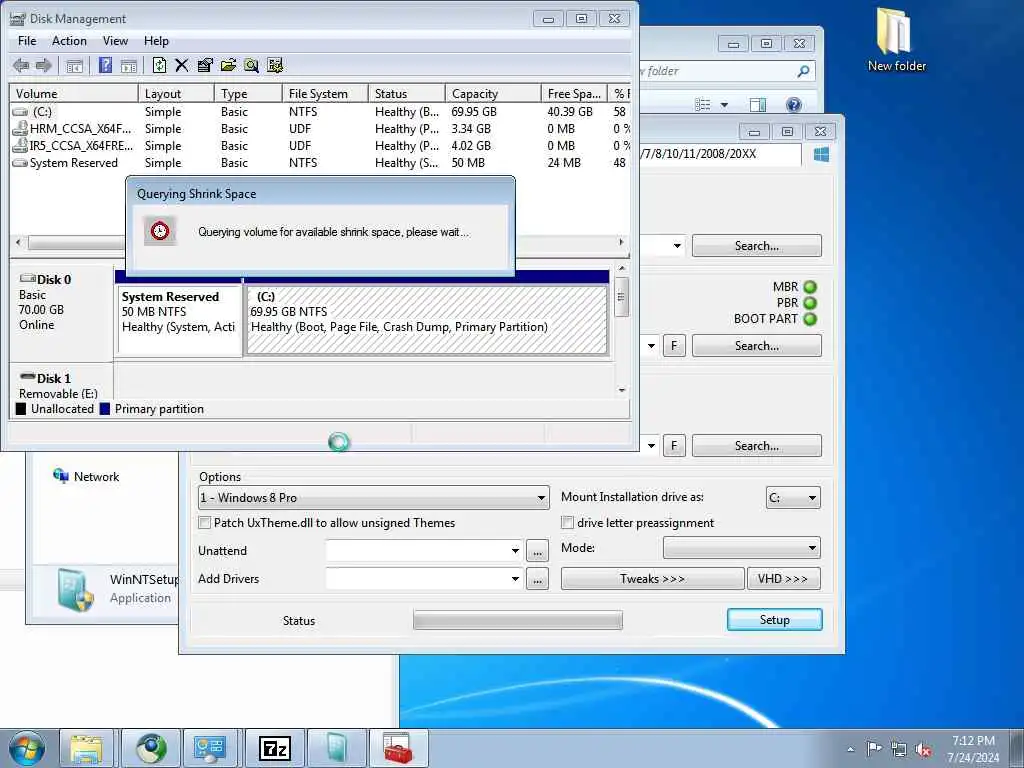Select the C: 69.95 GB partition block

point(427,320)
